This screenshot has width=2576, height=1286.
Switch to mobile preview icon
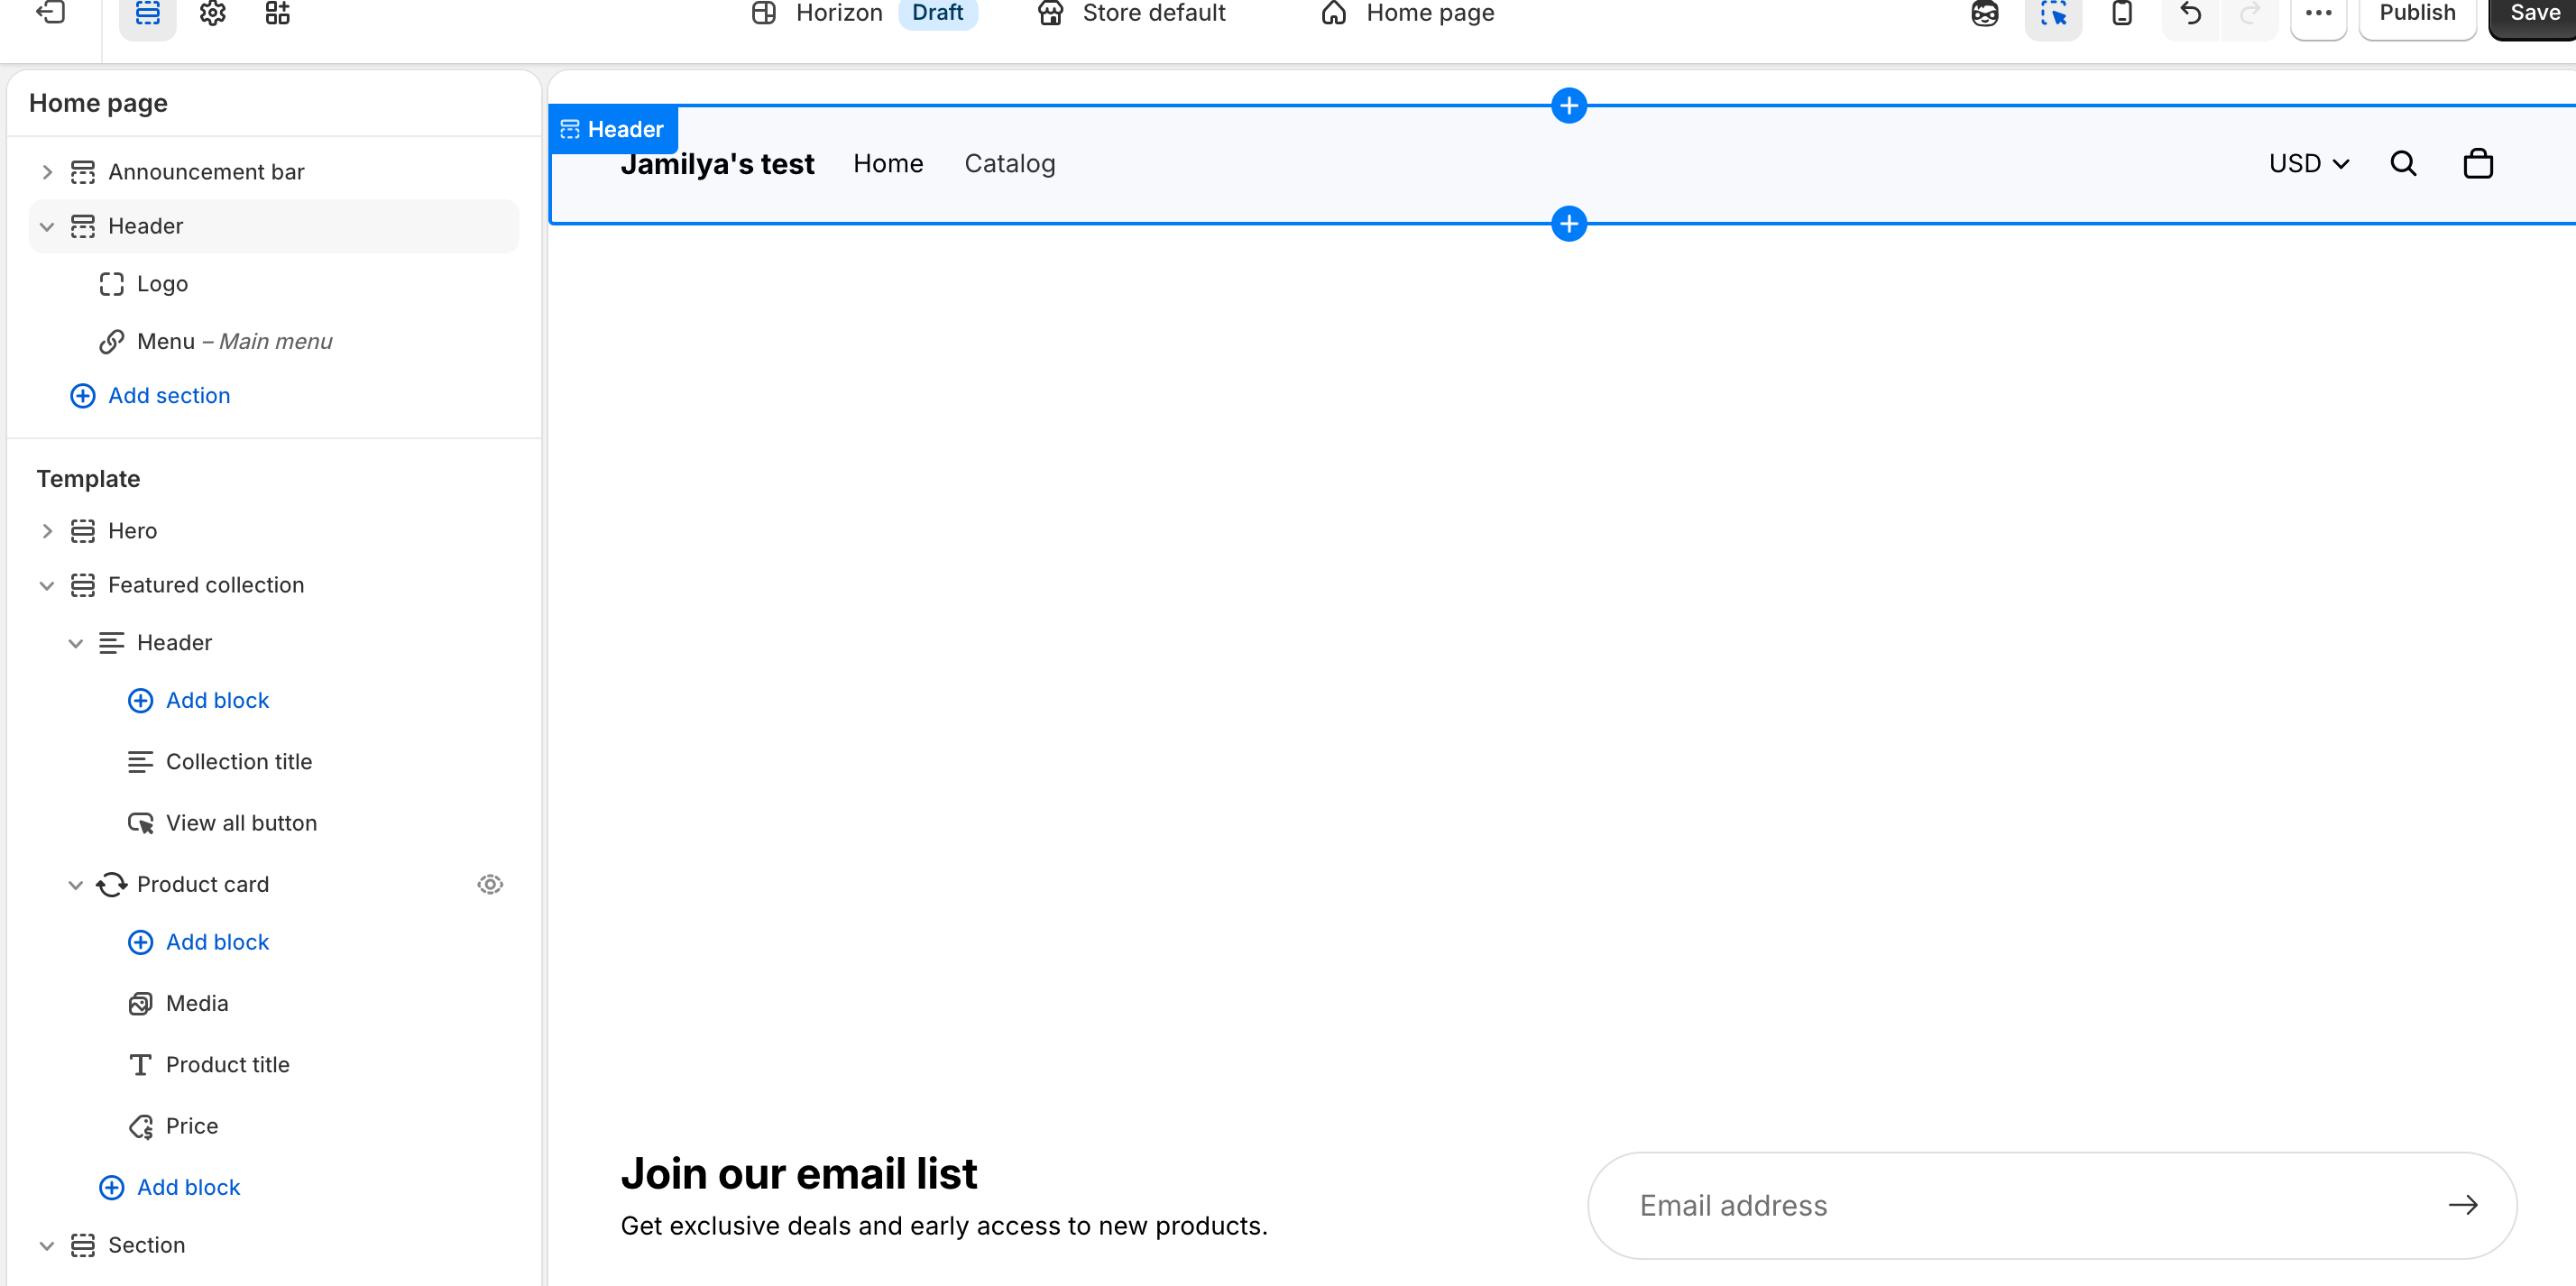click(2122, 13)
